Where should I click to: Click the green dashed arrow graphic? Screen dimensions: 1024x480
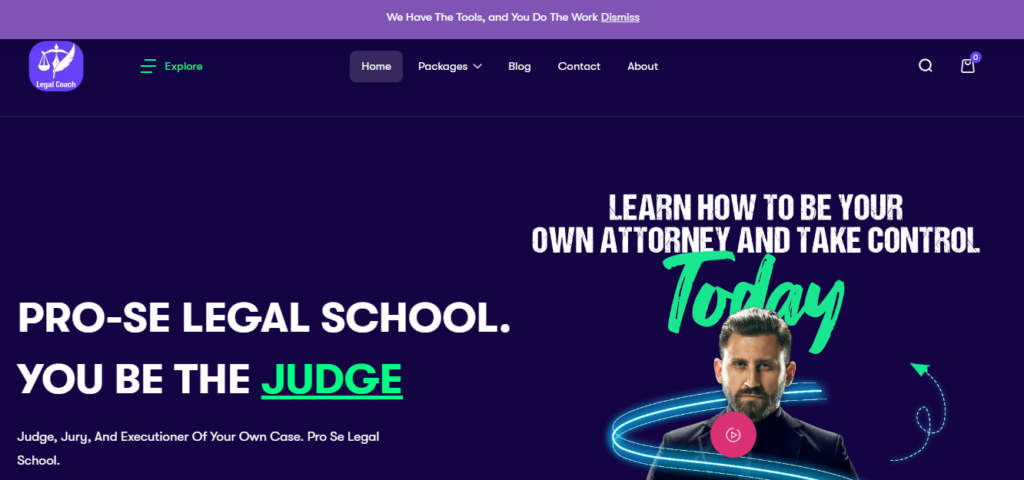click(927, 411)
